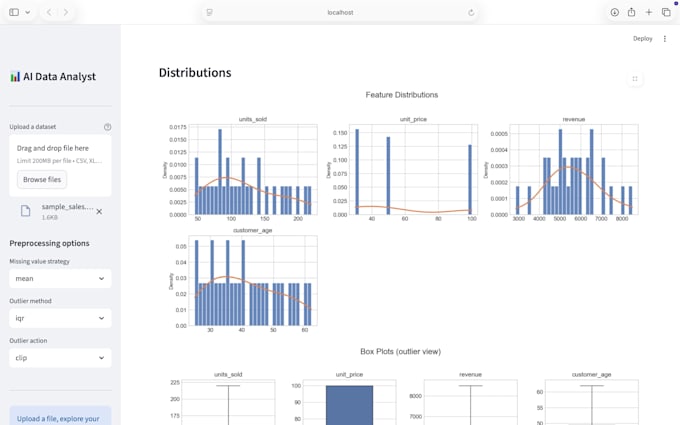Click the Upload a dataset label

click(x=33, y=127)
